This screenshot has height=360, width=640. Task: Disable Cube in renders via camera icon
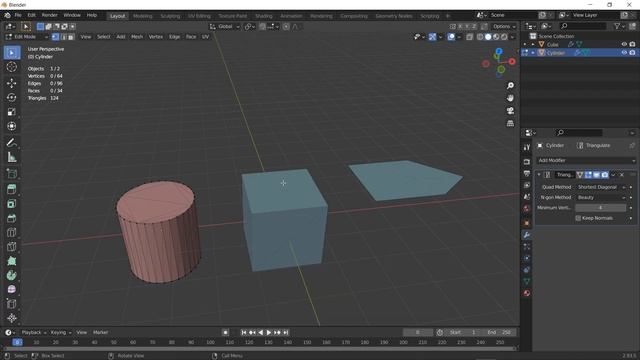coord(632,44)
